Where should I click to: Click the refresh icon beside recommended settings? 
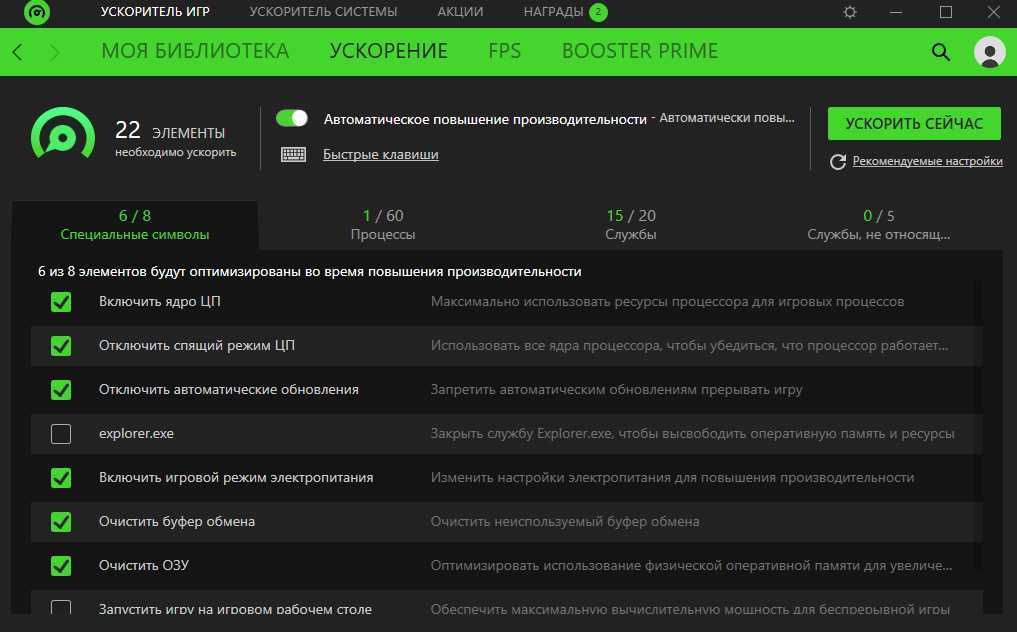838,162
